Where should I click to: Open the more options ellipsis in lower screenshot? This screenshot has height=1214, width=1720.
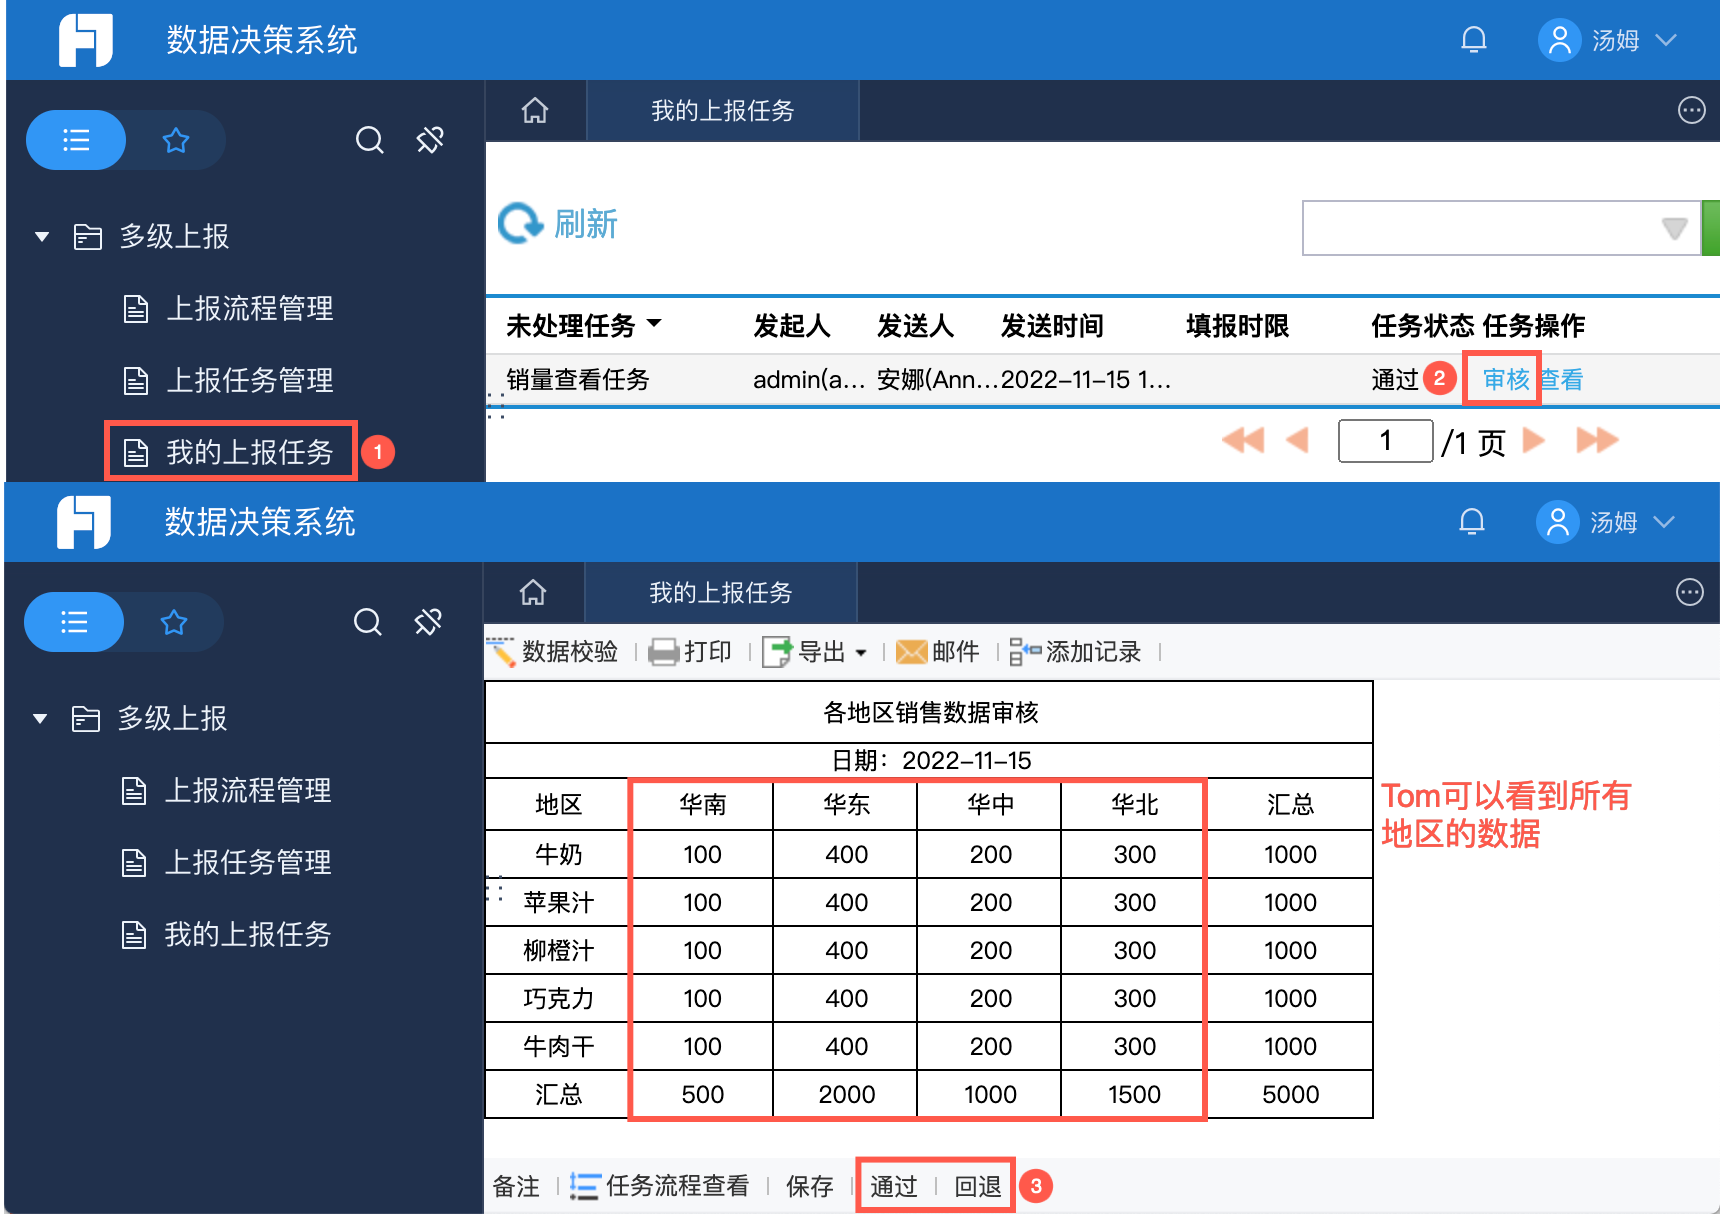[x=1689, y=592]
